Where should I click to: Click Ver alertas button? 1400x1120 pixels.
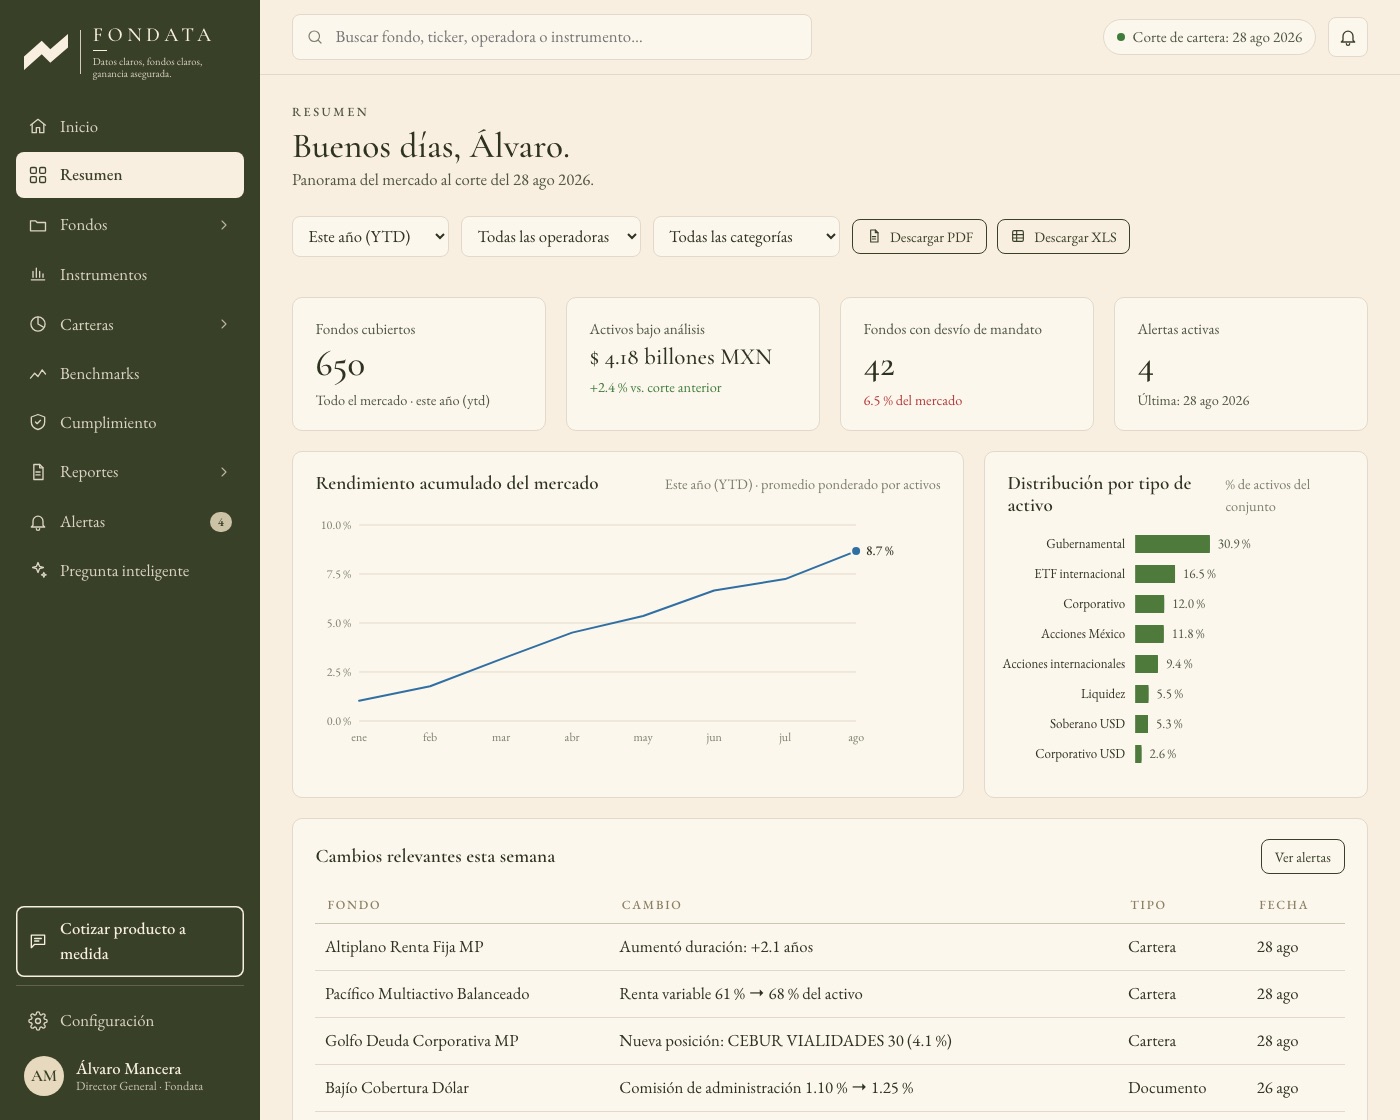pos(1303,857)
